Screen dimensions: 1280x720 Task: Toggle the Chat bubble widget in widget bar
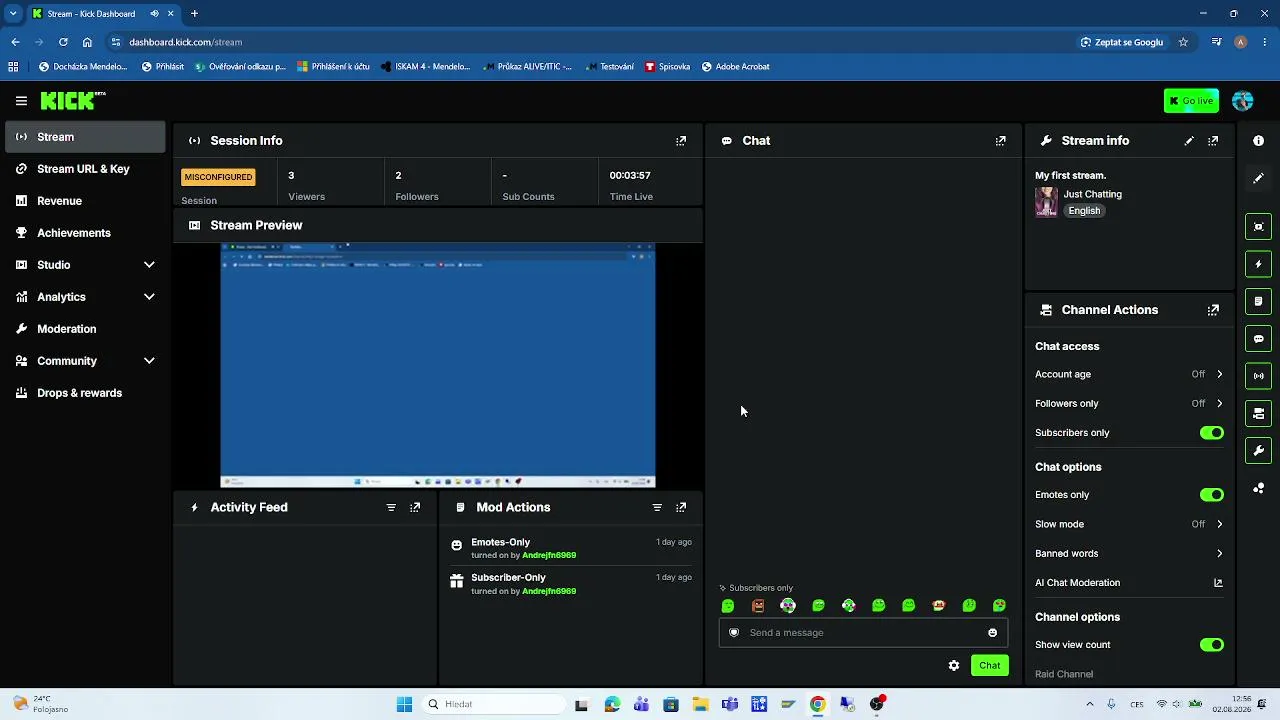[1258, 339]
